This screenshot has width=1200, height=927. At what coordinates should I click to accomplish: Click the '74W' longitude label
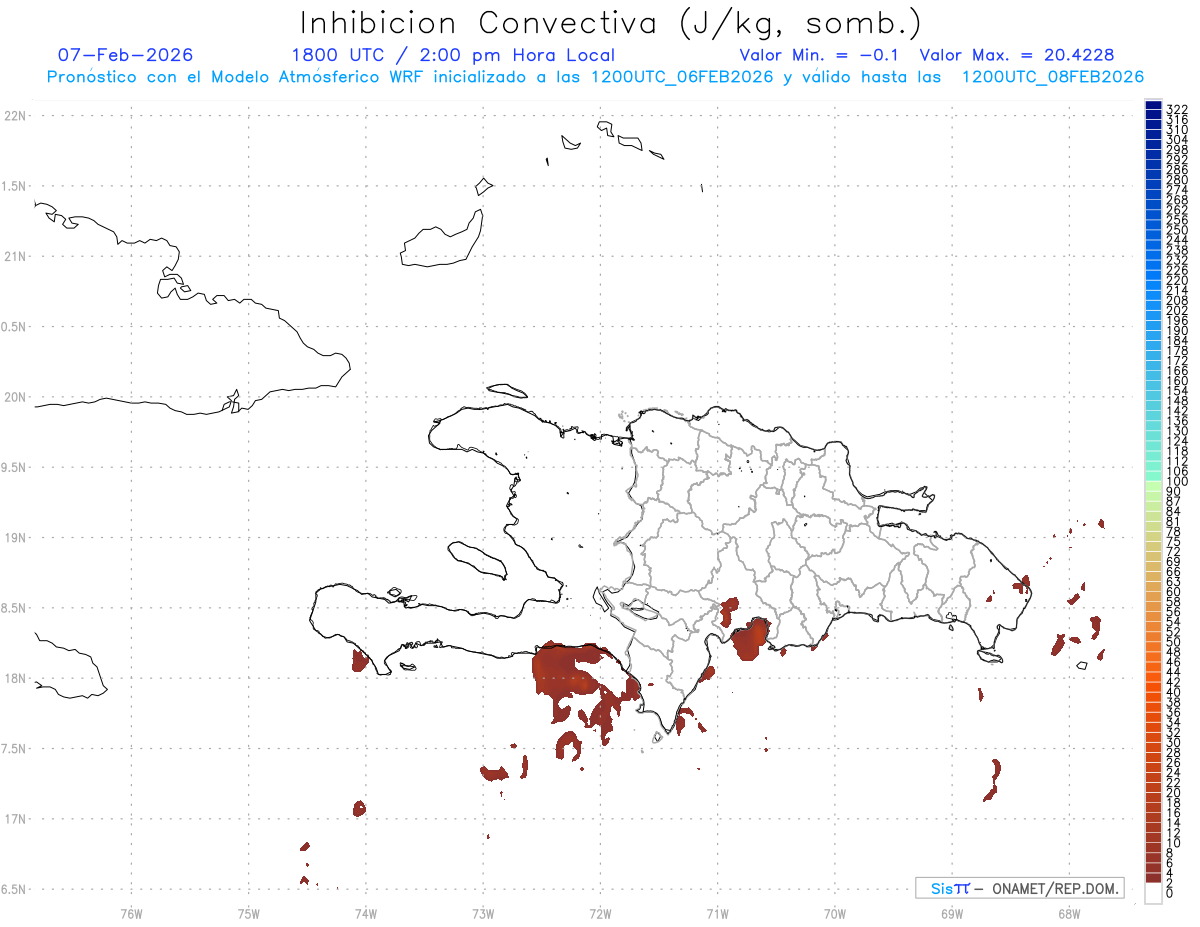pos(366,913)
